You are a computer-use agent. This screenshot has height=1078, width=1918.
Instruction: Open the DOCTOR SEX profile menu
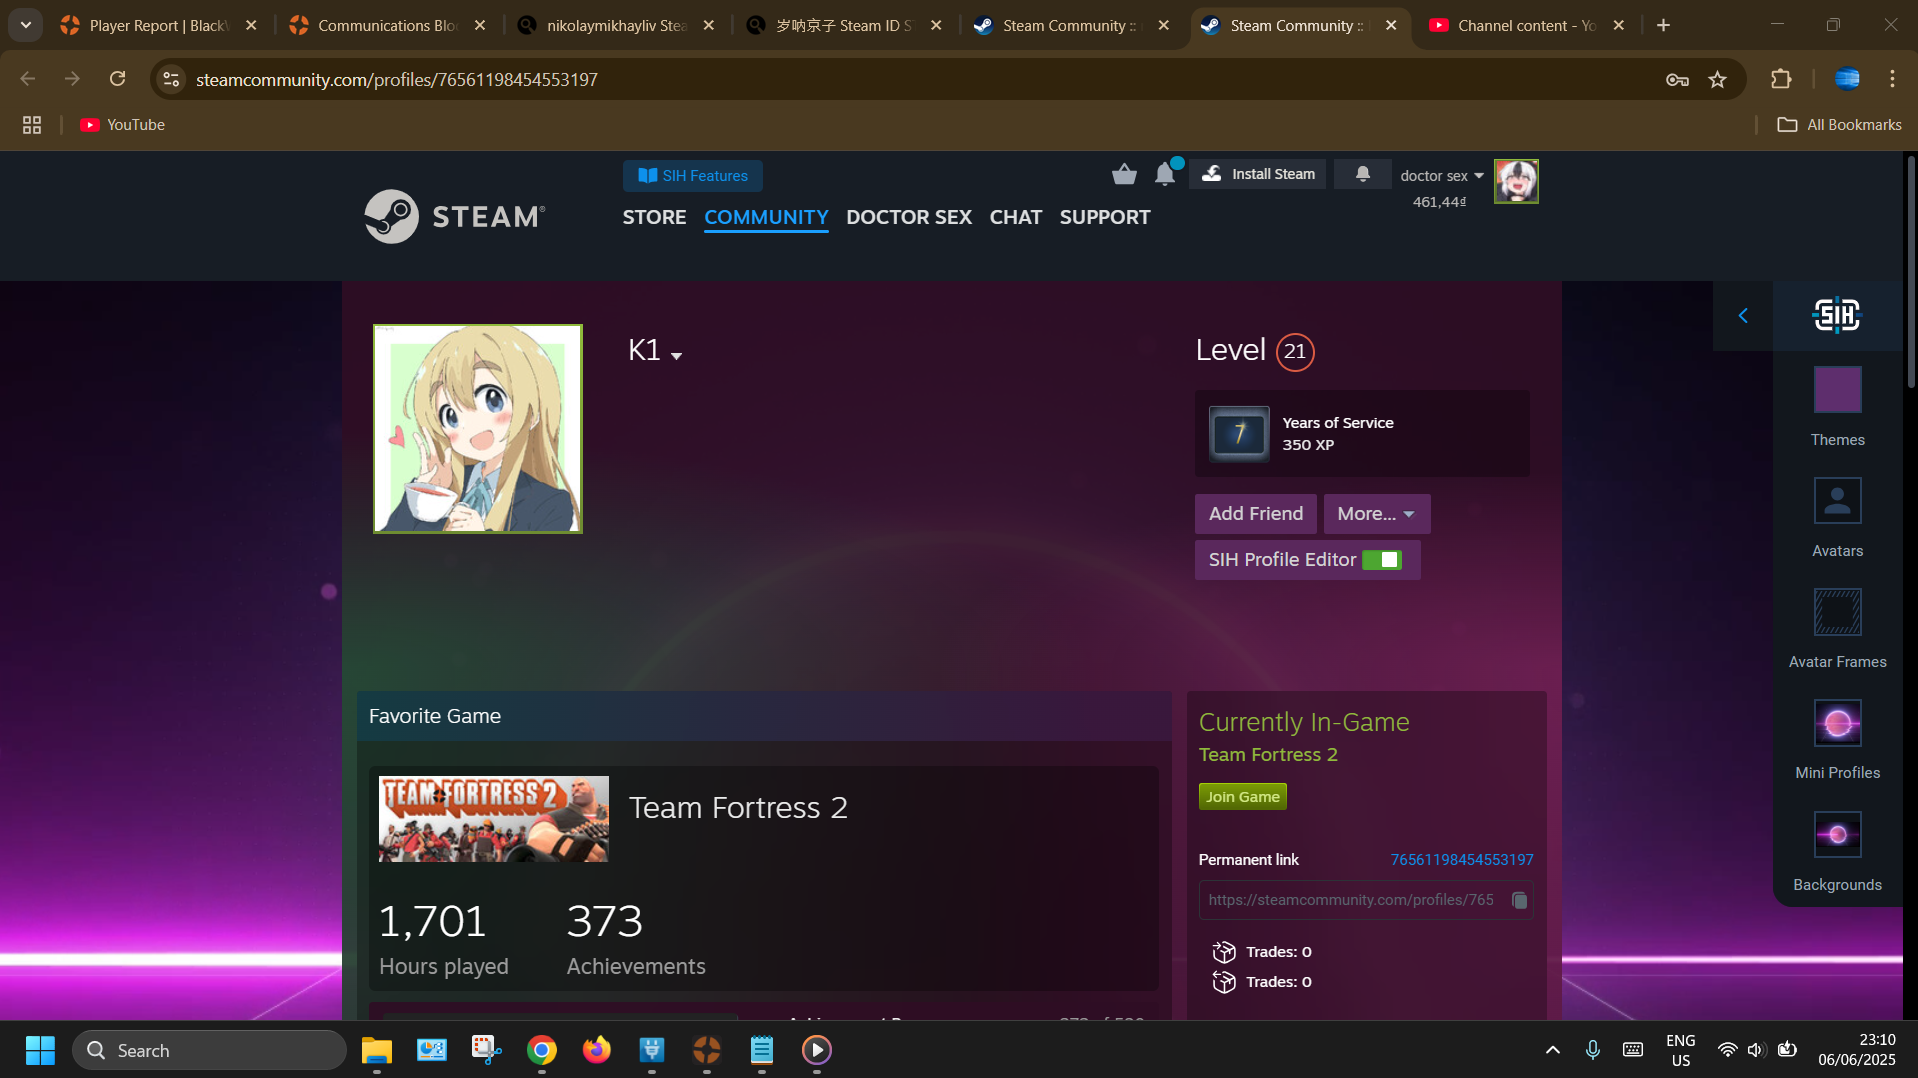coord(908,217)
